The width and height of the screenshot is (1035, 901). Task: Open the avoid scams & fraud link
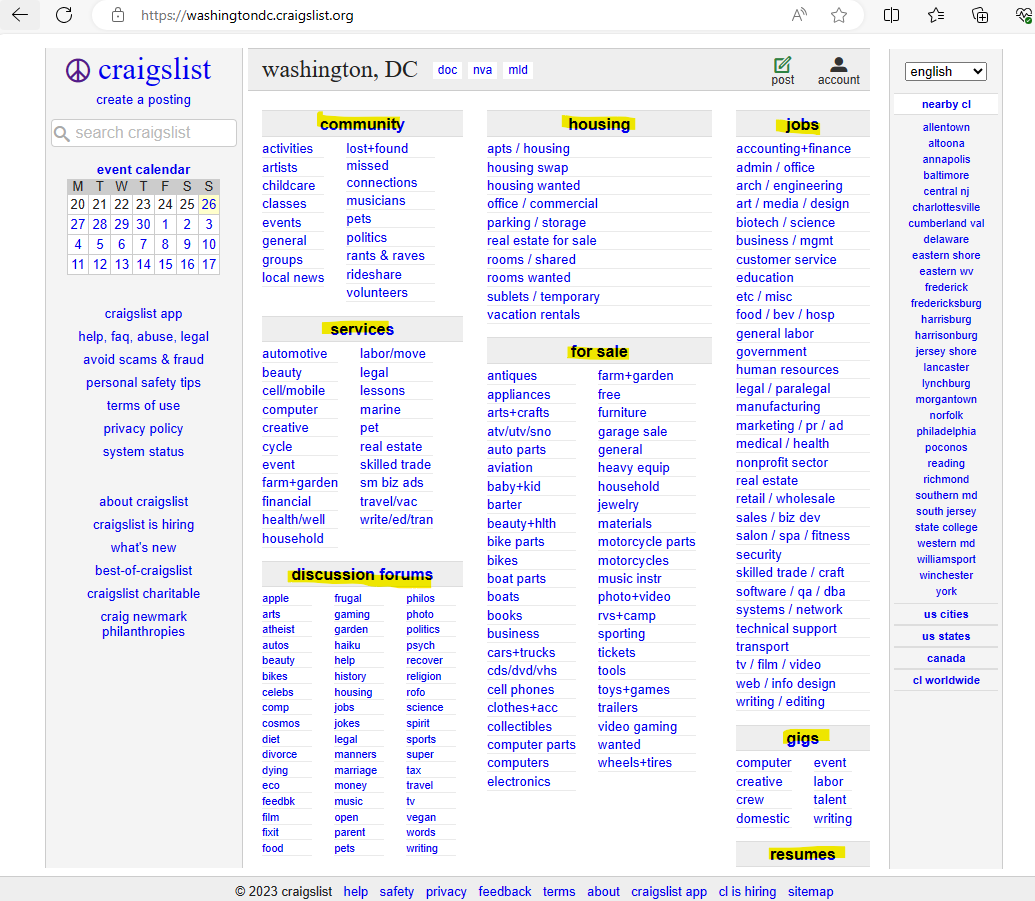(x=143, y=360)
